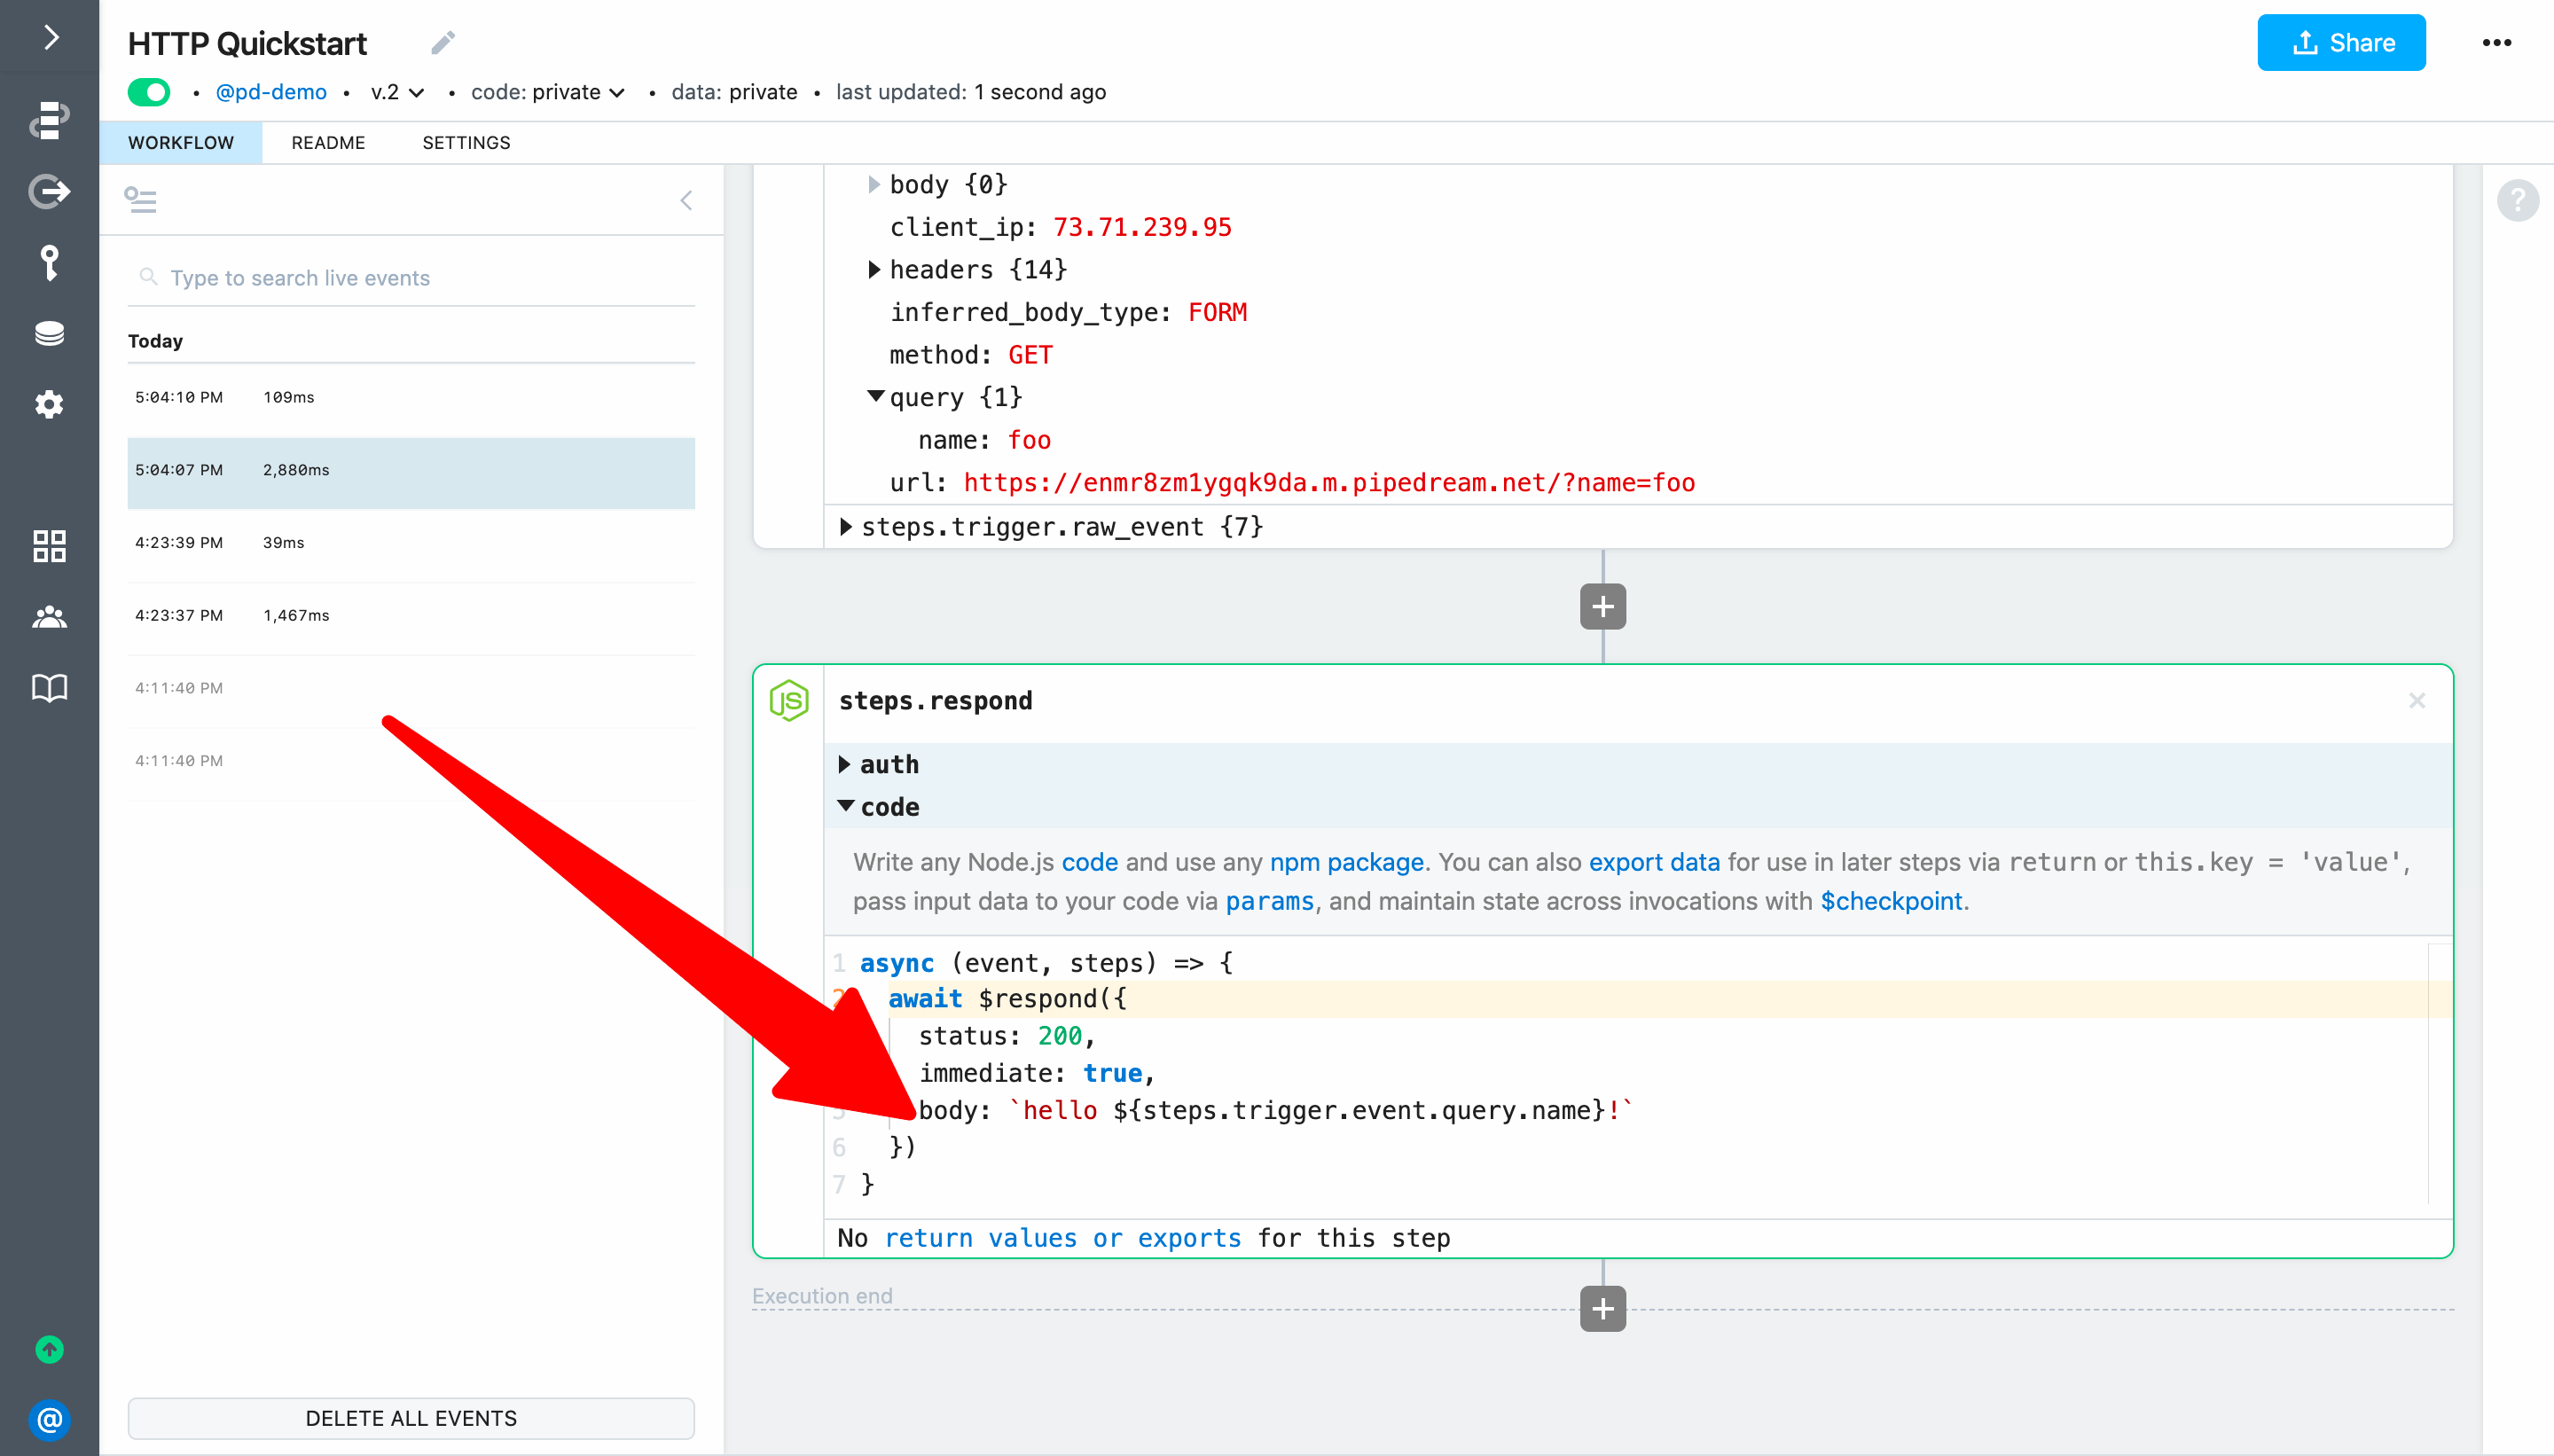
Task: Toggle the event list view icon
Action: (141, 200)
